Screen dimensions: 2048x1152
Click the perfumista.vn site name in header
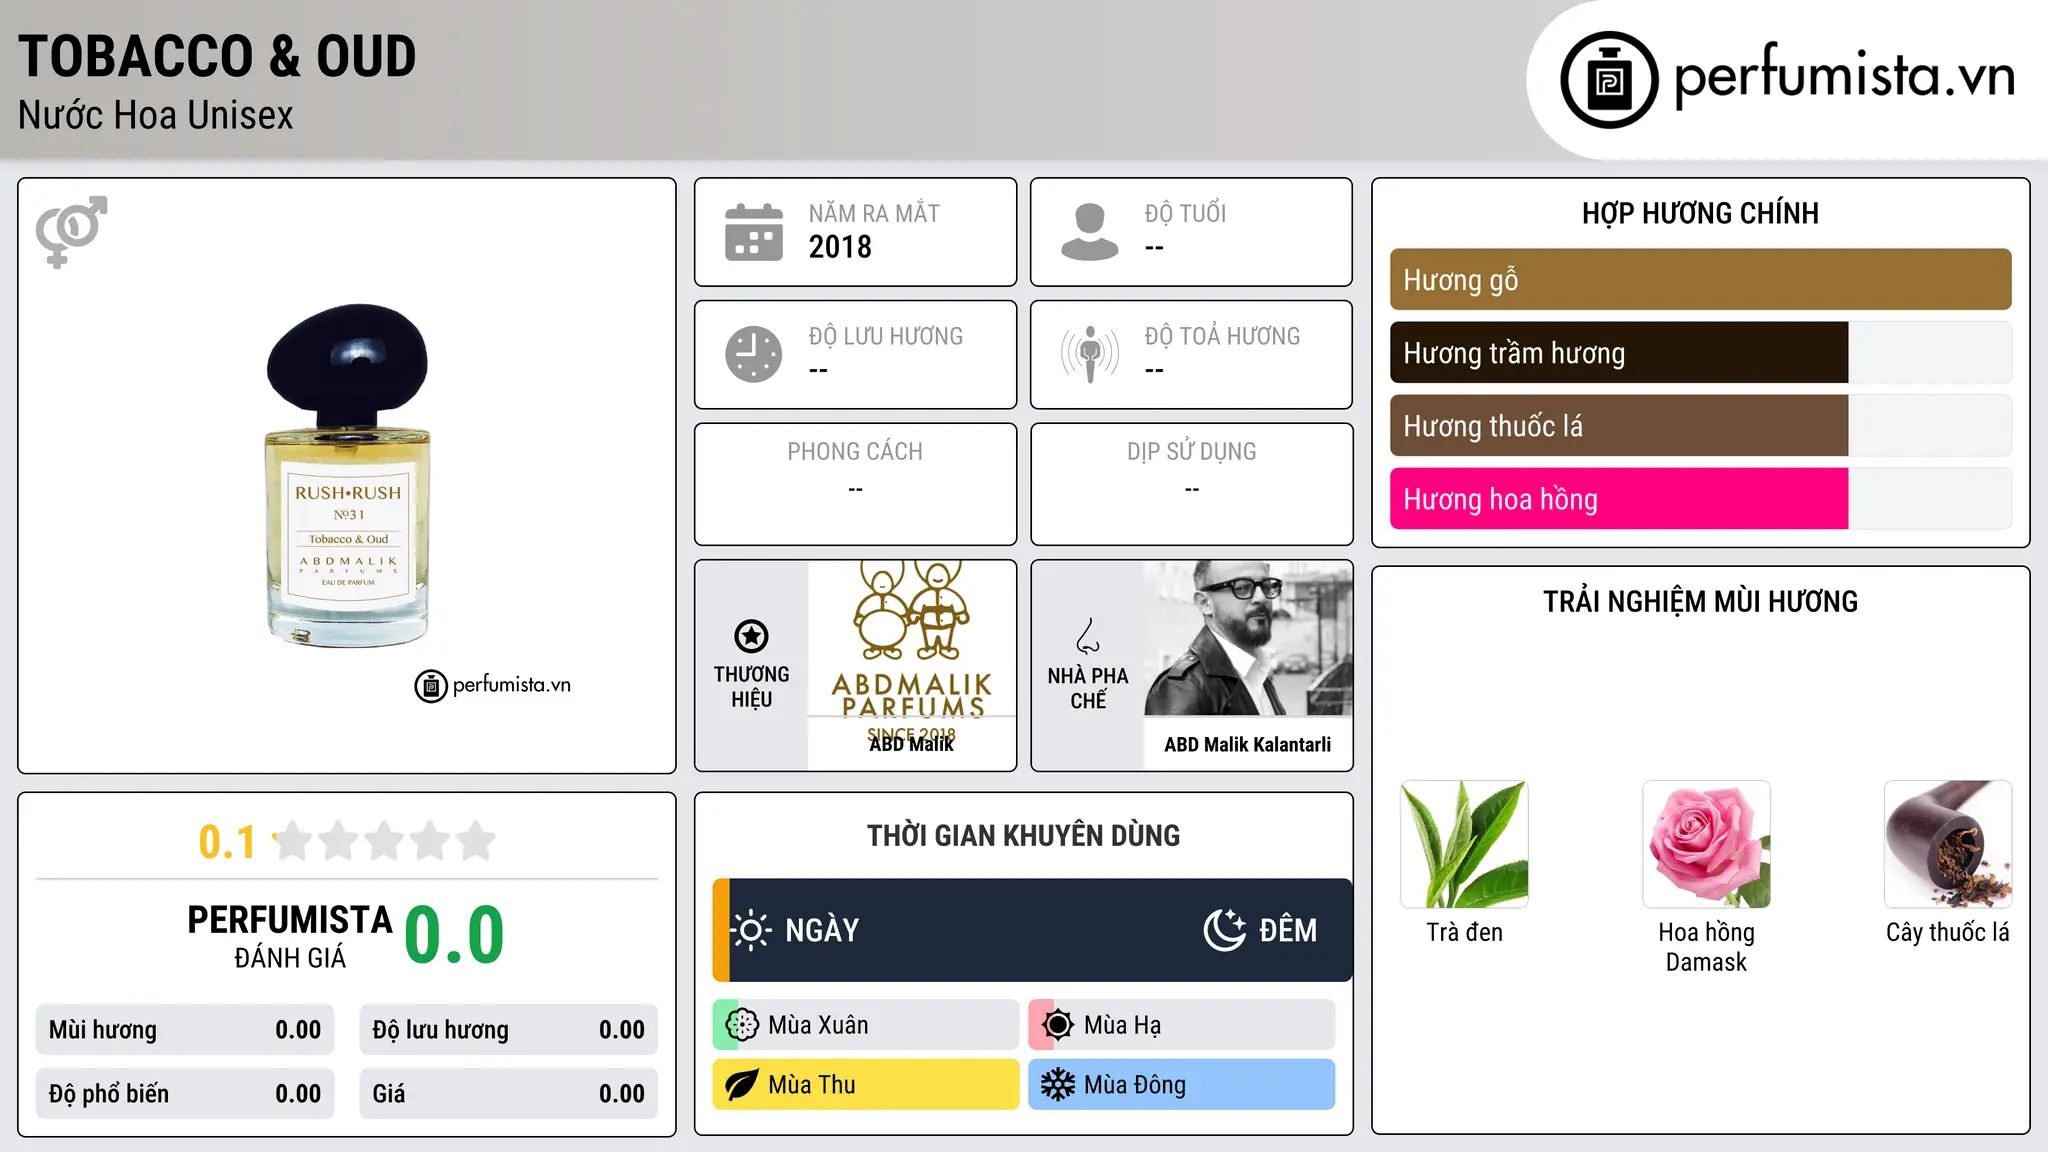(x=1844, y=75)
